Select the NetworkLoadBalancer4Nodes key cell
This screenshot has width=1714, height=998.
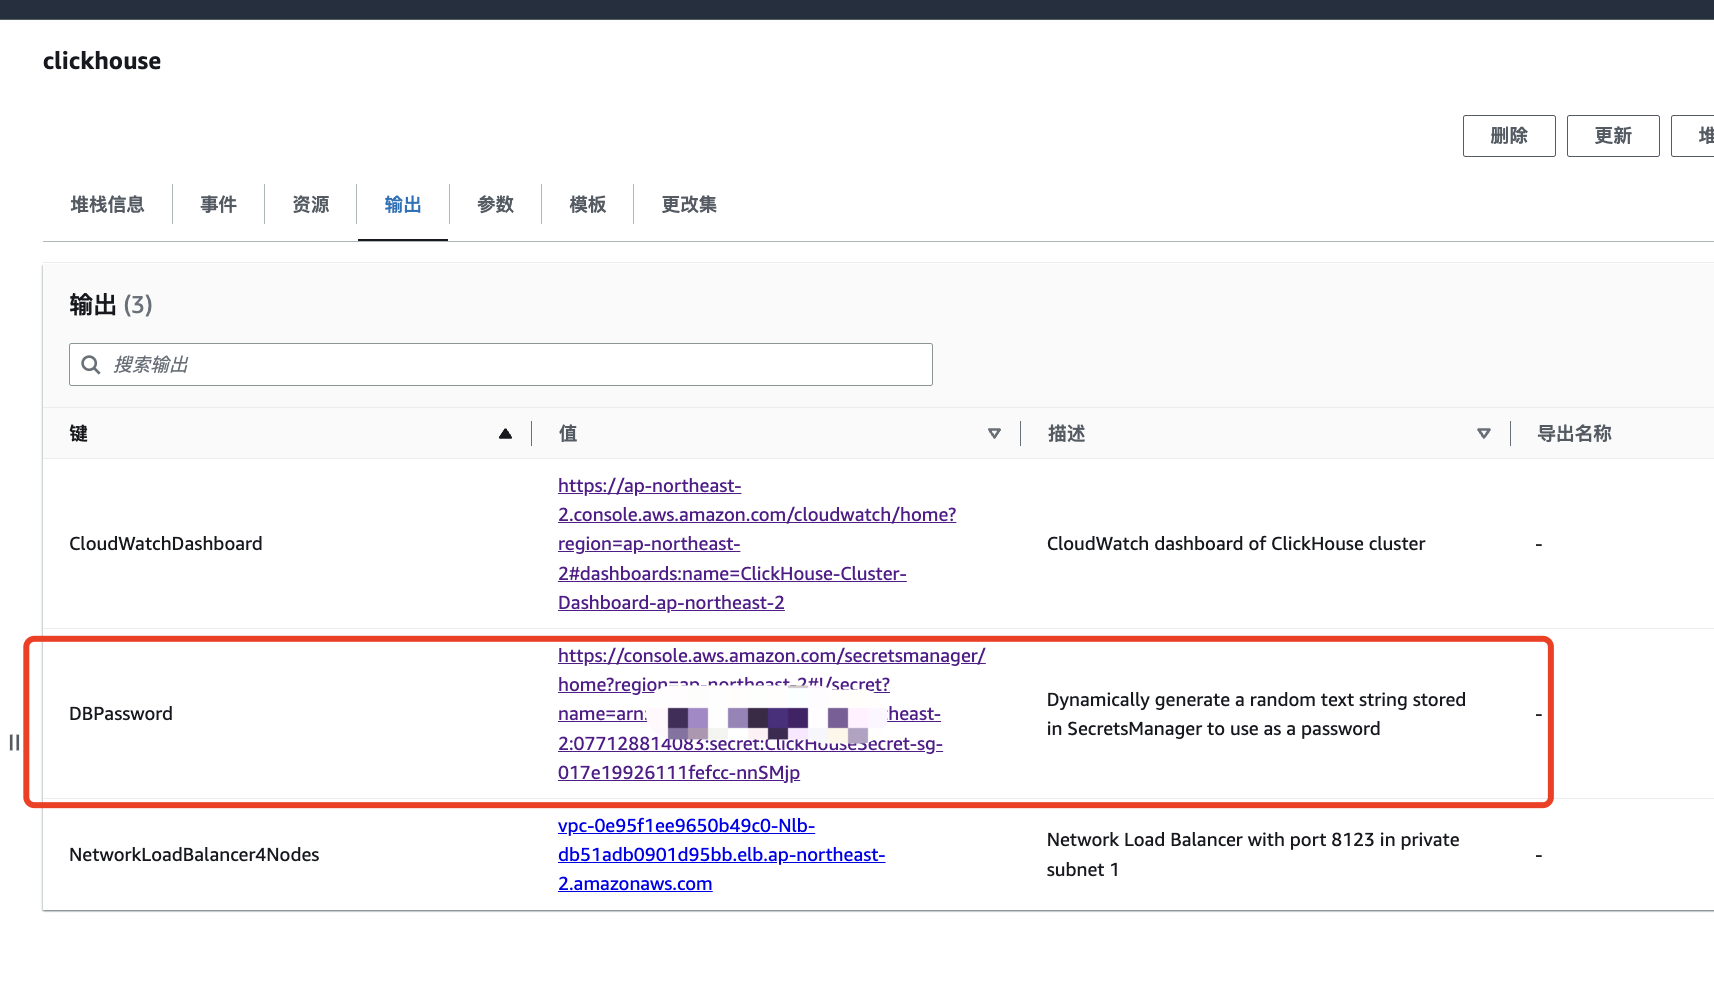point(194,855)
